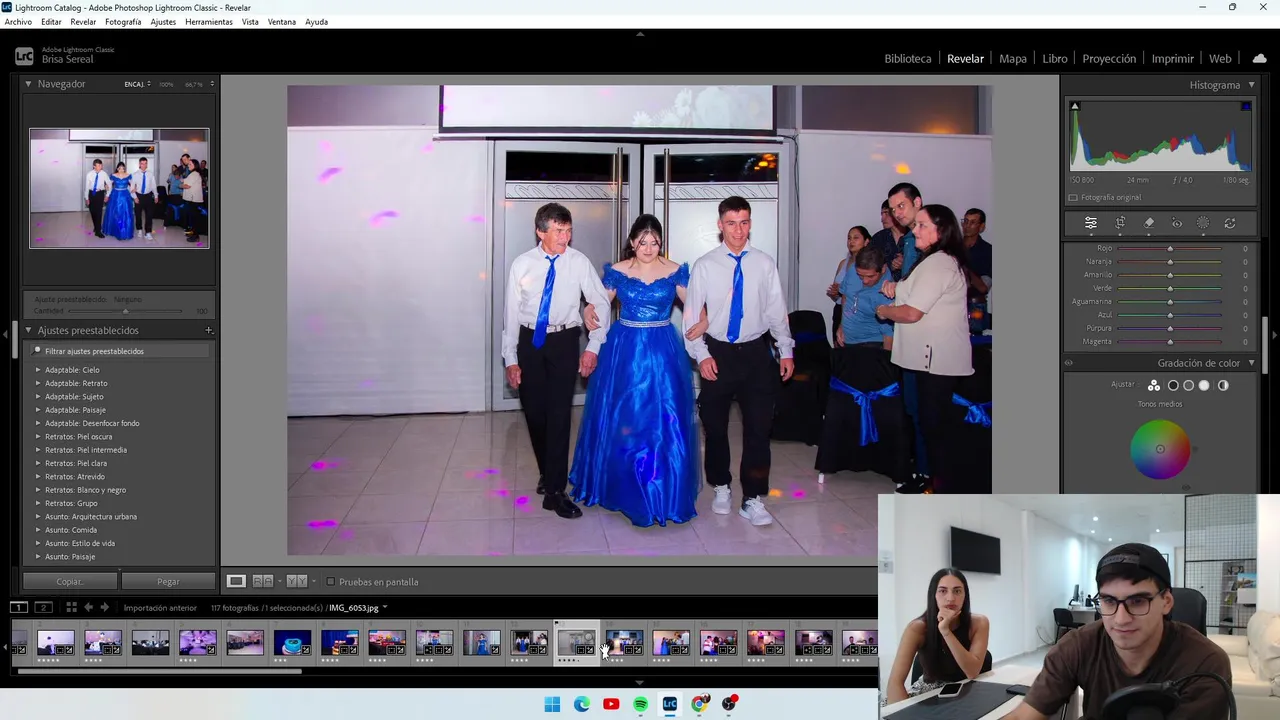This screenshot has height=720, width=1280.
Task: Collapse the Navegador panel
Action: click(x=28, y=84)
